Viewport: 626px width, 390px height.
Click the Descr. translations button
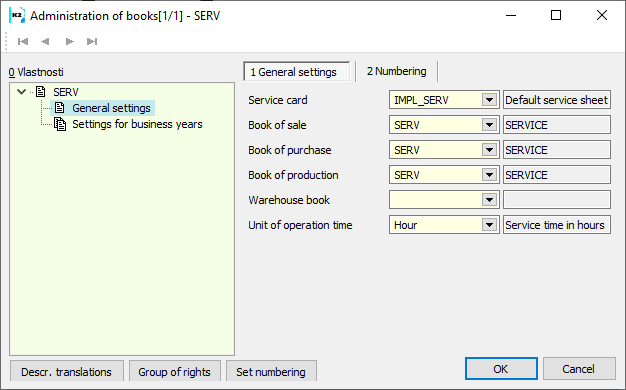coord(67,371)
